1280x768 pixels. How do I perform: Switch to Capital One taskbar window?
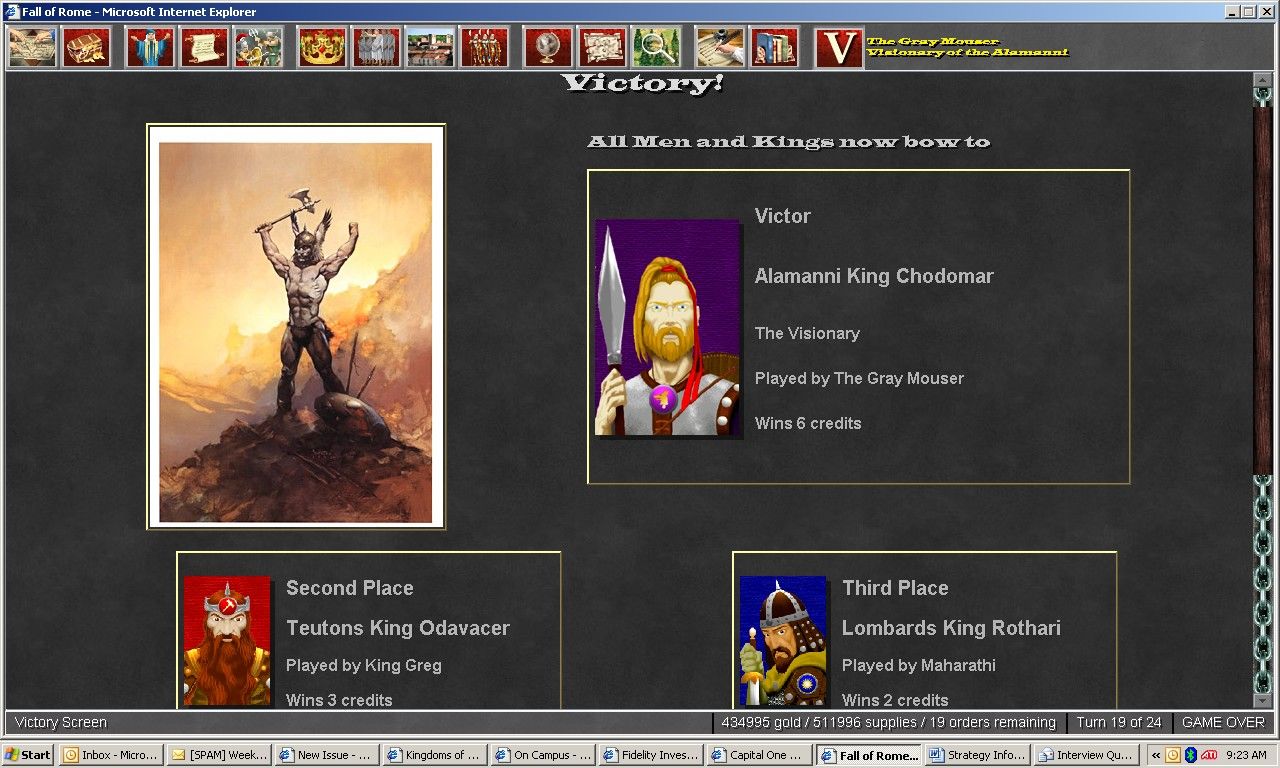coord(758,755)
